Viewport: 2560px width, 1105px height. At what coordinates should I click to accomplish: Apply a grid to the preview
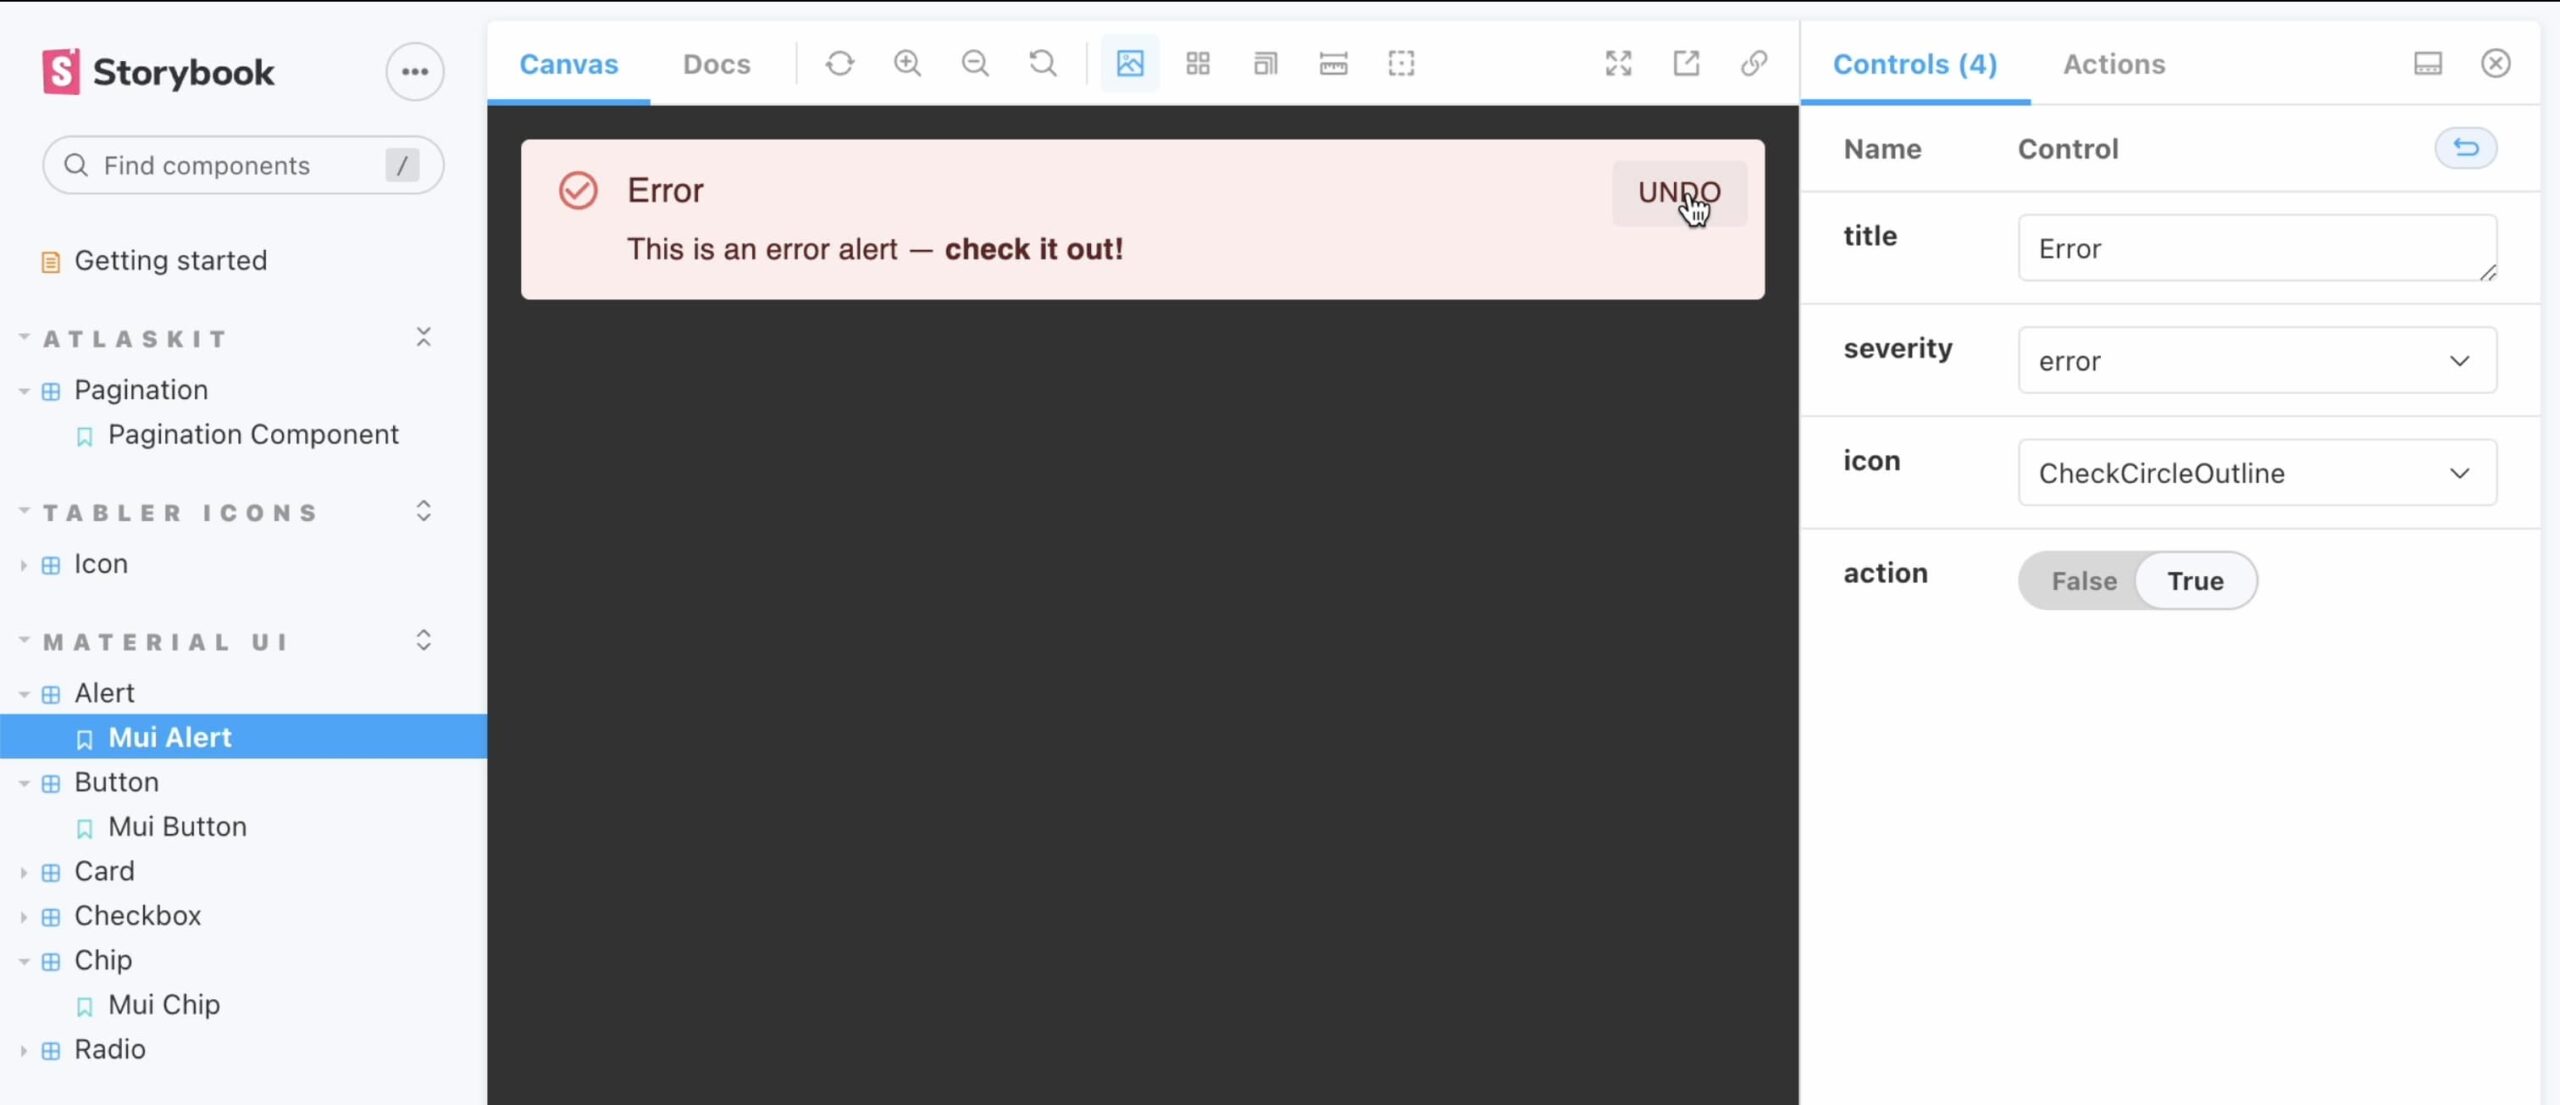1197,63
